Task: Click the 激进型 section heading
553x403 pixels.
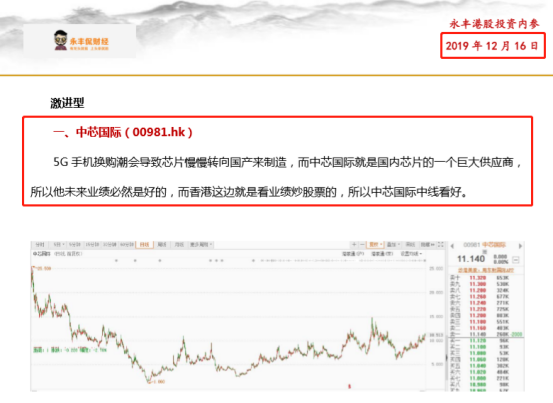Action: click(x=67, y=103)
